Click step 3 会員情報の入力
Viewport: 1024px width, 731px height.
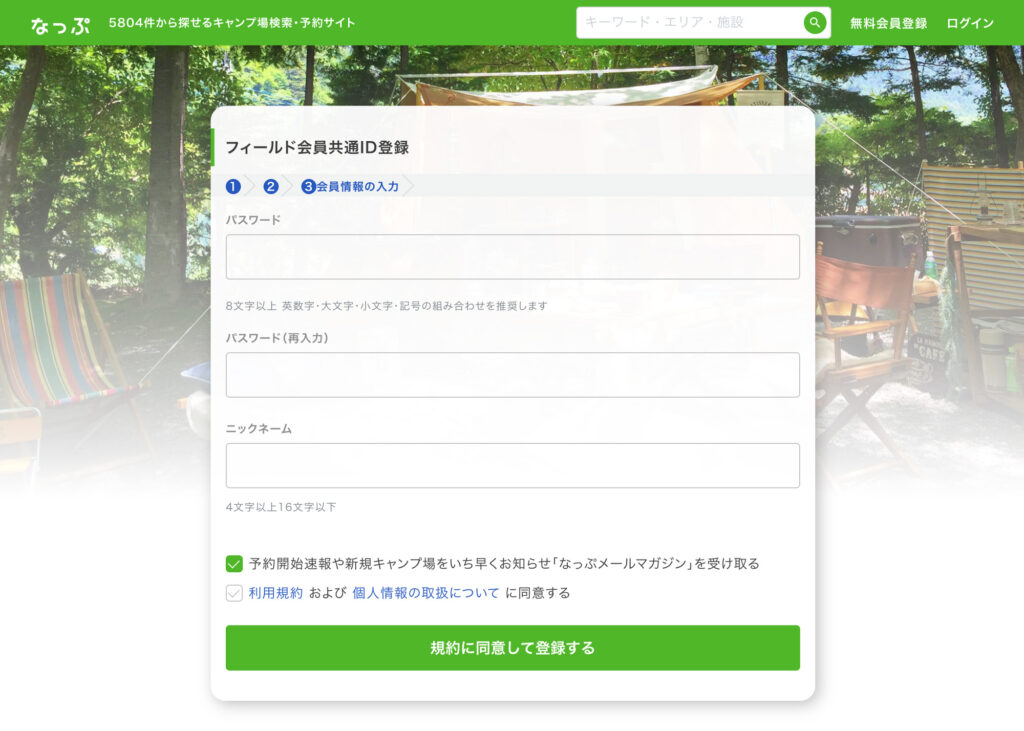pyautogui.click(x=350, y=186)
